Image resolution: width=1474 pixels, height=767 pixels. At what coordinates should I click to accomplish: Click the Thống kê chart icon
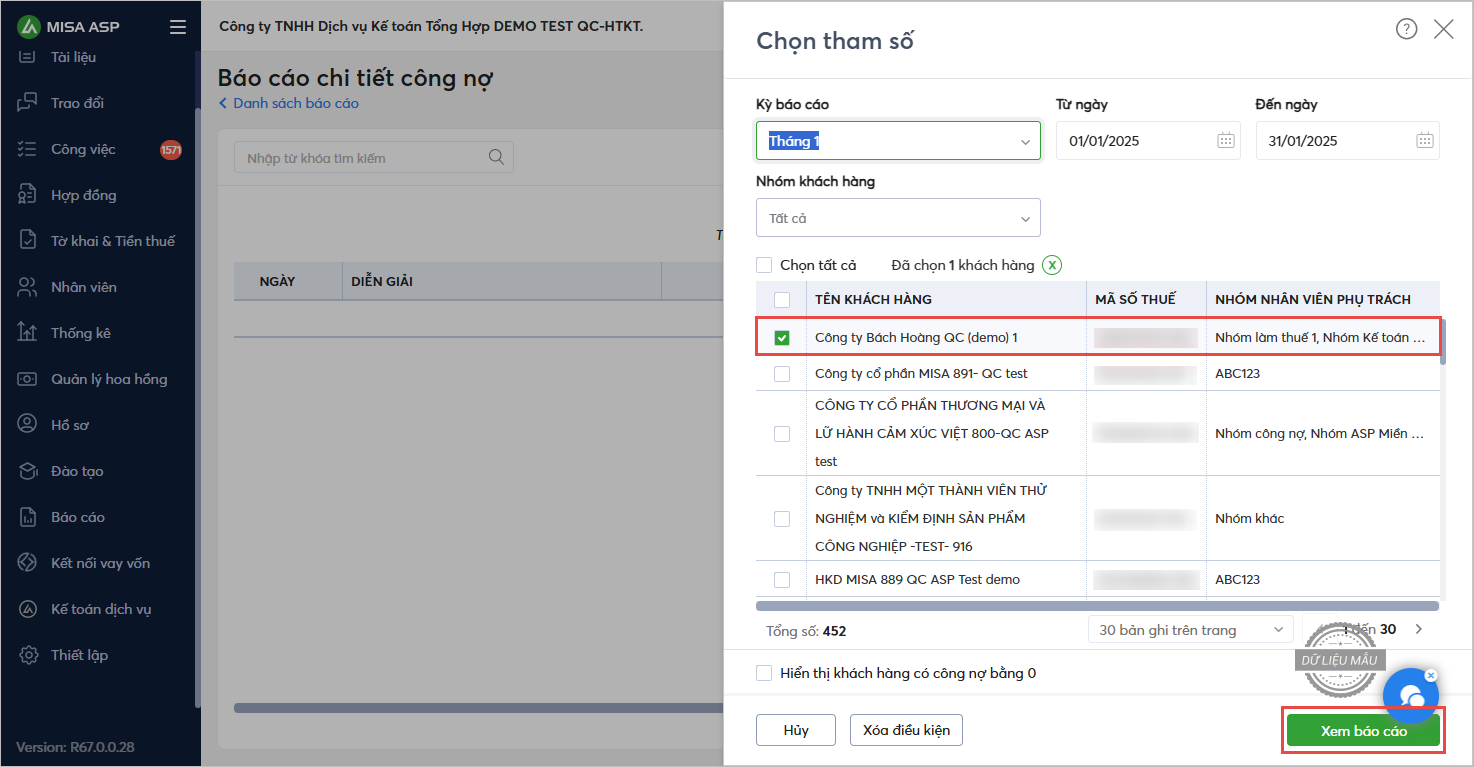(x=27, y=333)
